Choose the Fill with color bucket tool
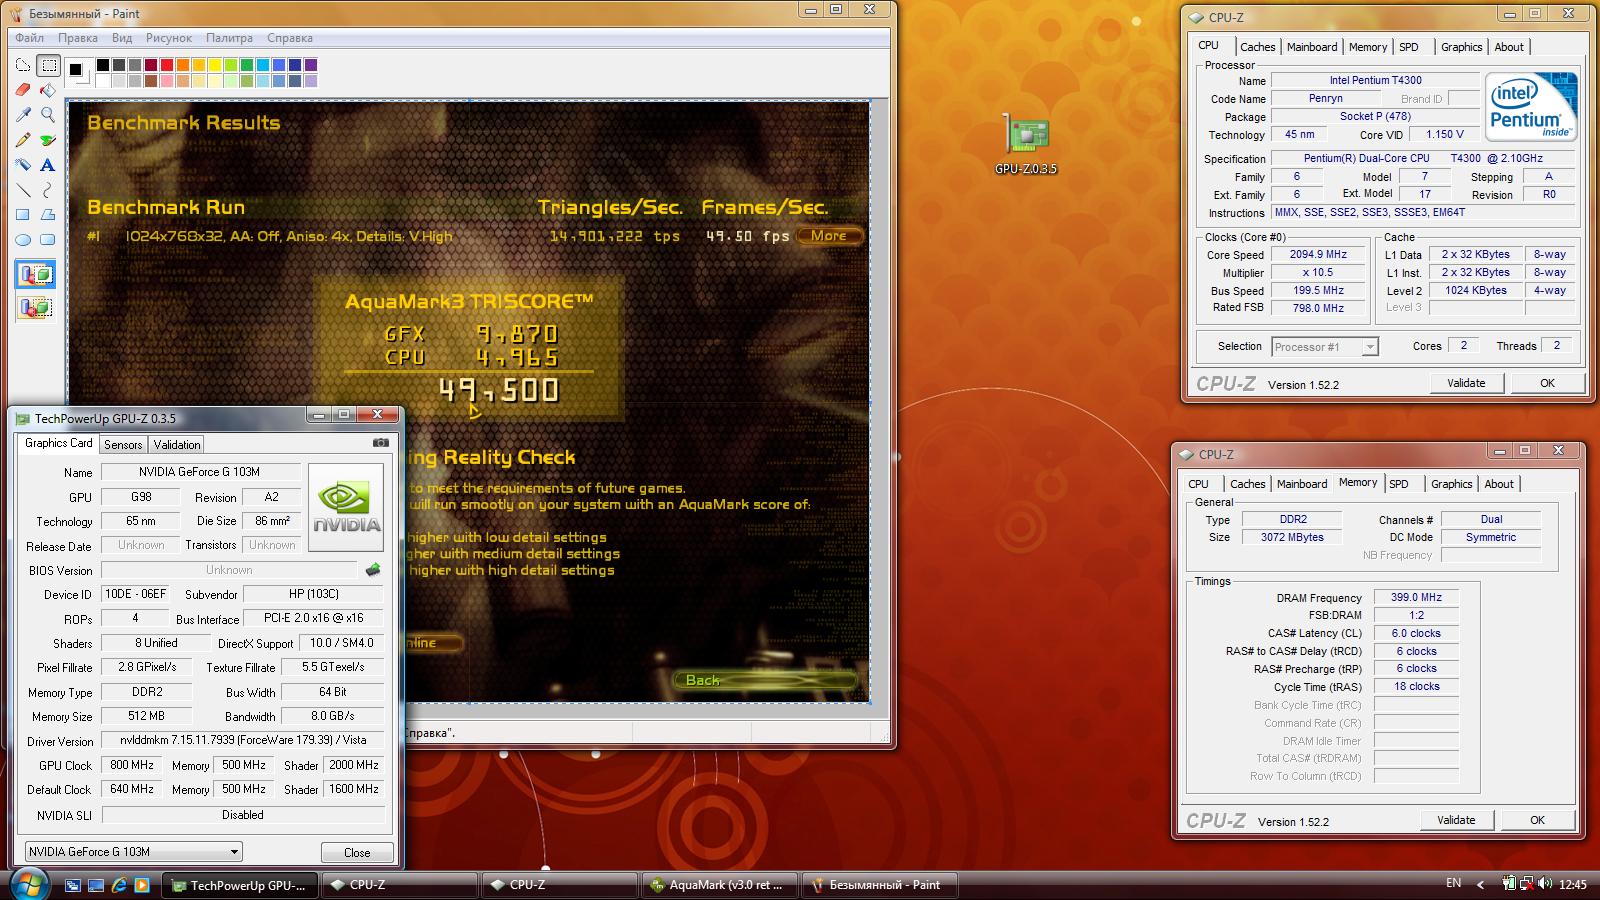 point(47,90)
